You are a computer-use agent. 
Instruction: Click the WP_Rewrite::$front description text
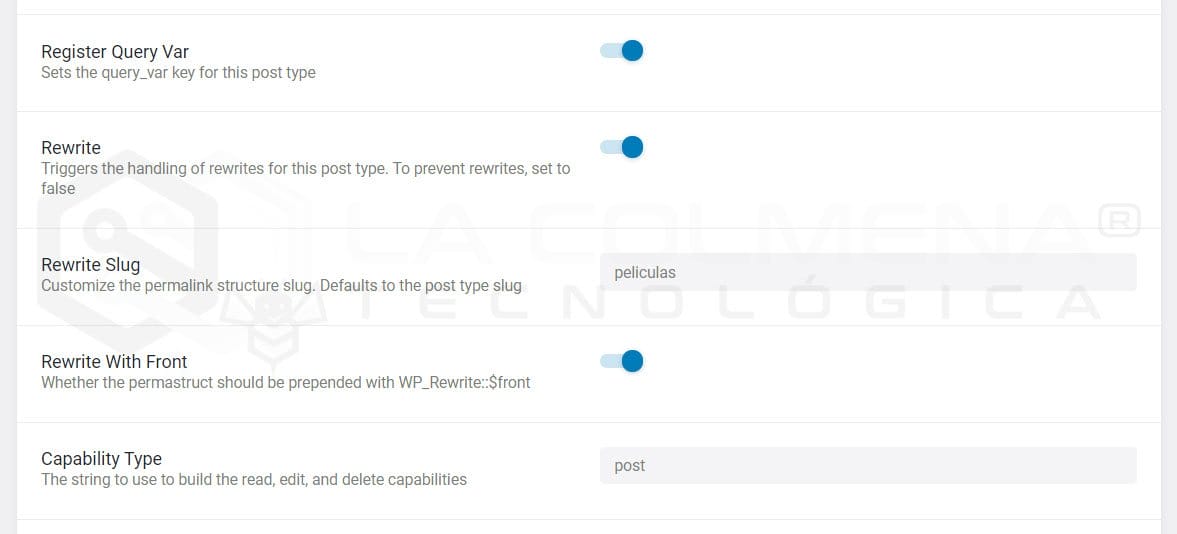point(285,383)
